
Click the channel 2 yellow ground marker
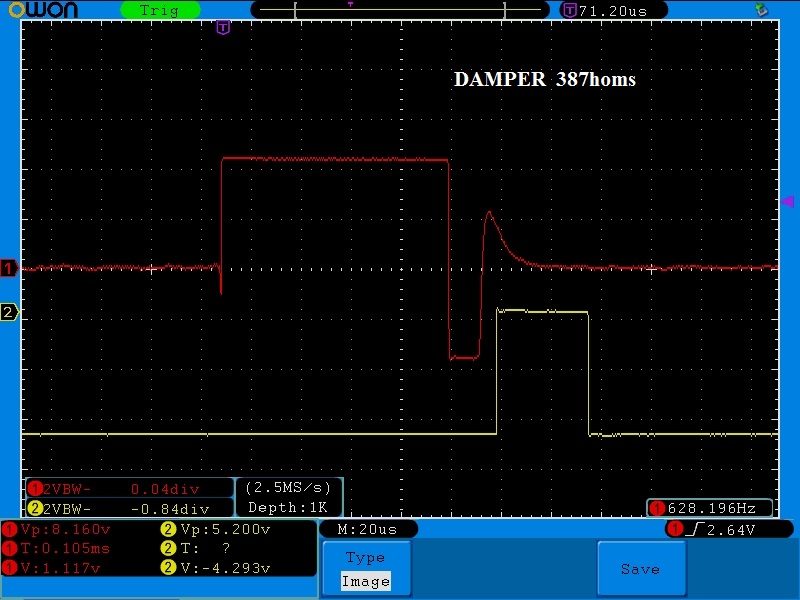pos(9,312)
